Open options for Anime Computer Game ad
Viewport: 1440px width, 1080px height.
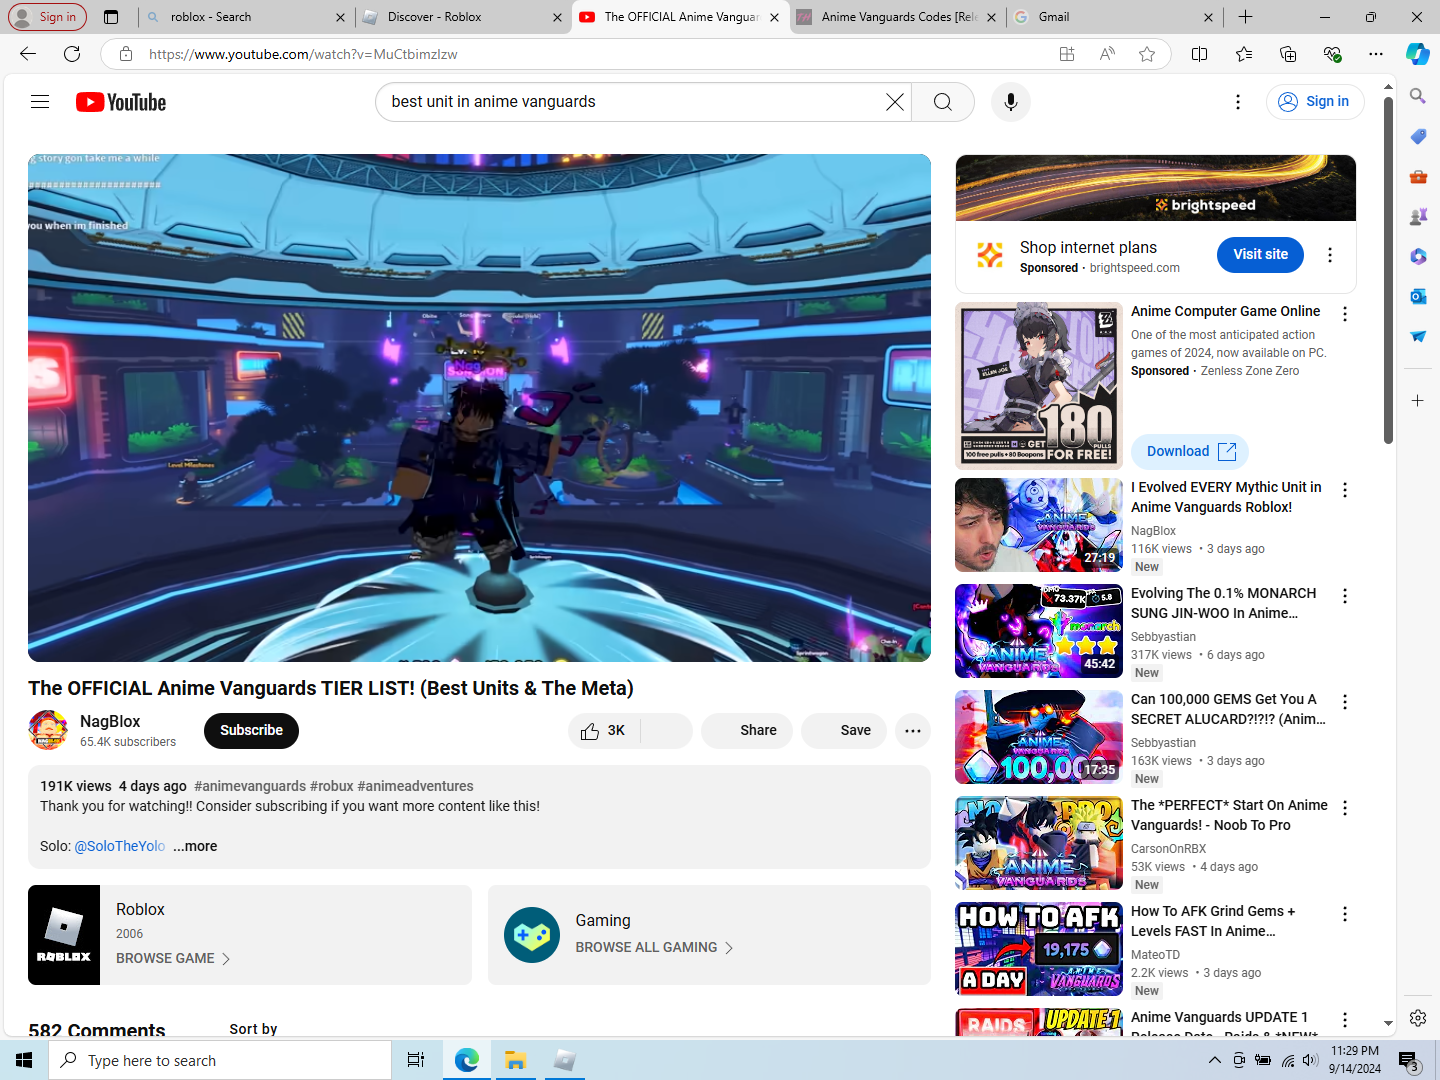(1345, 314)
